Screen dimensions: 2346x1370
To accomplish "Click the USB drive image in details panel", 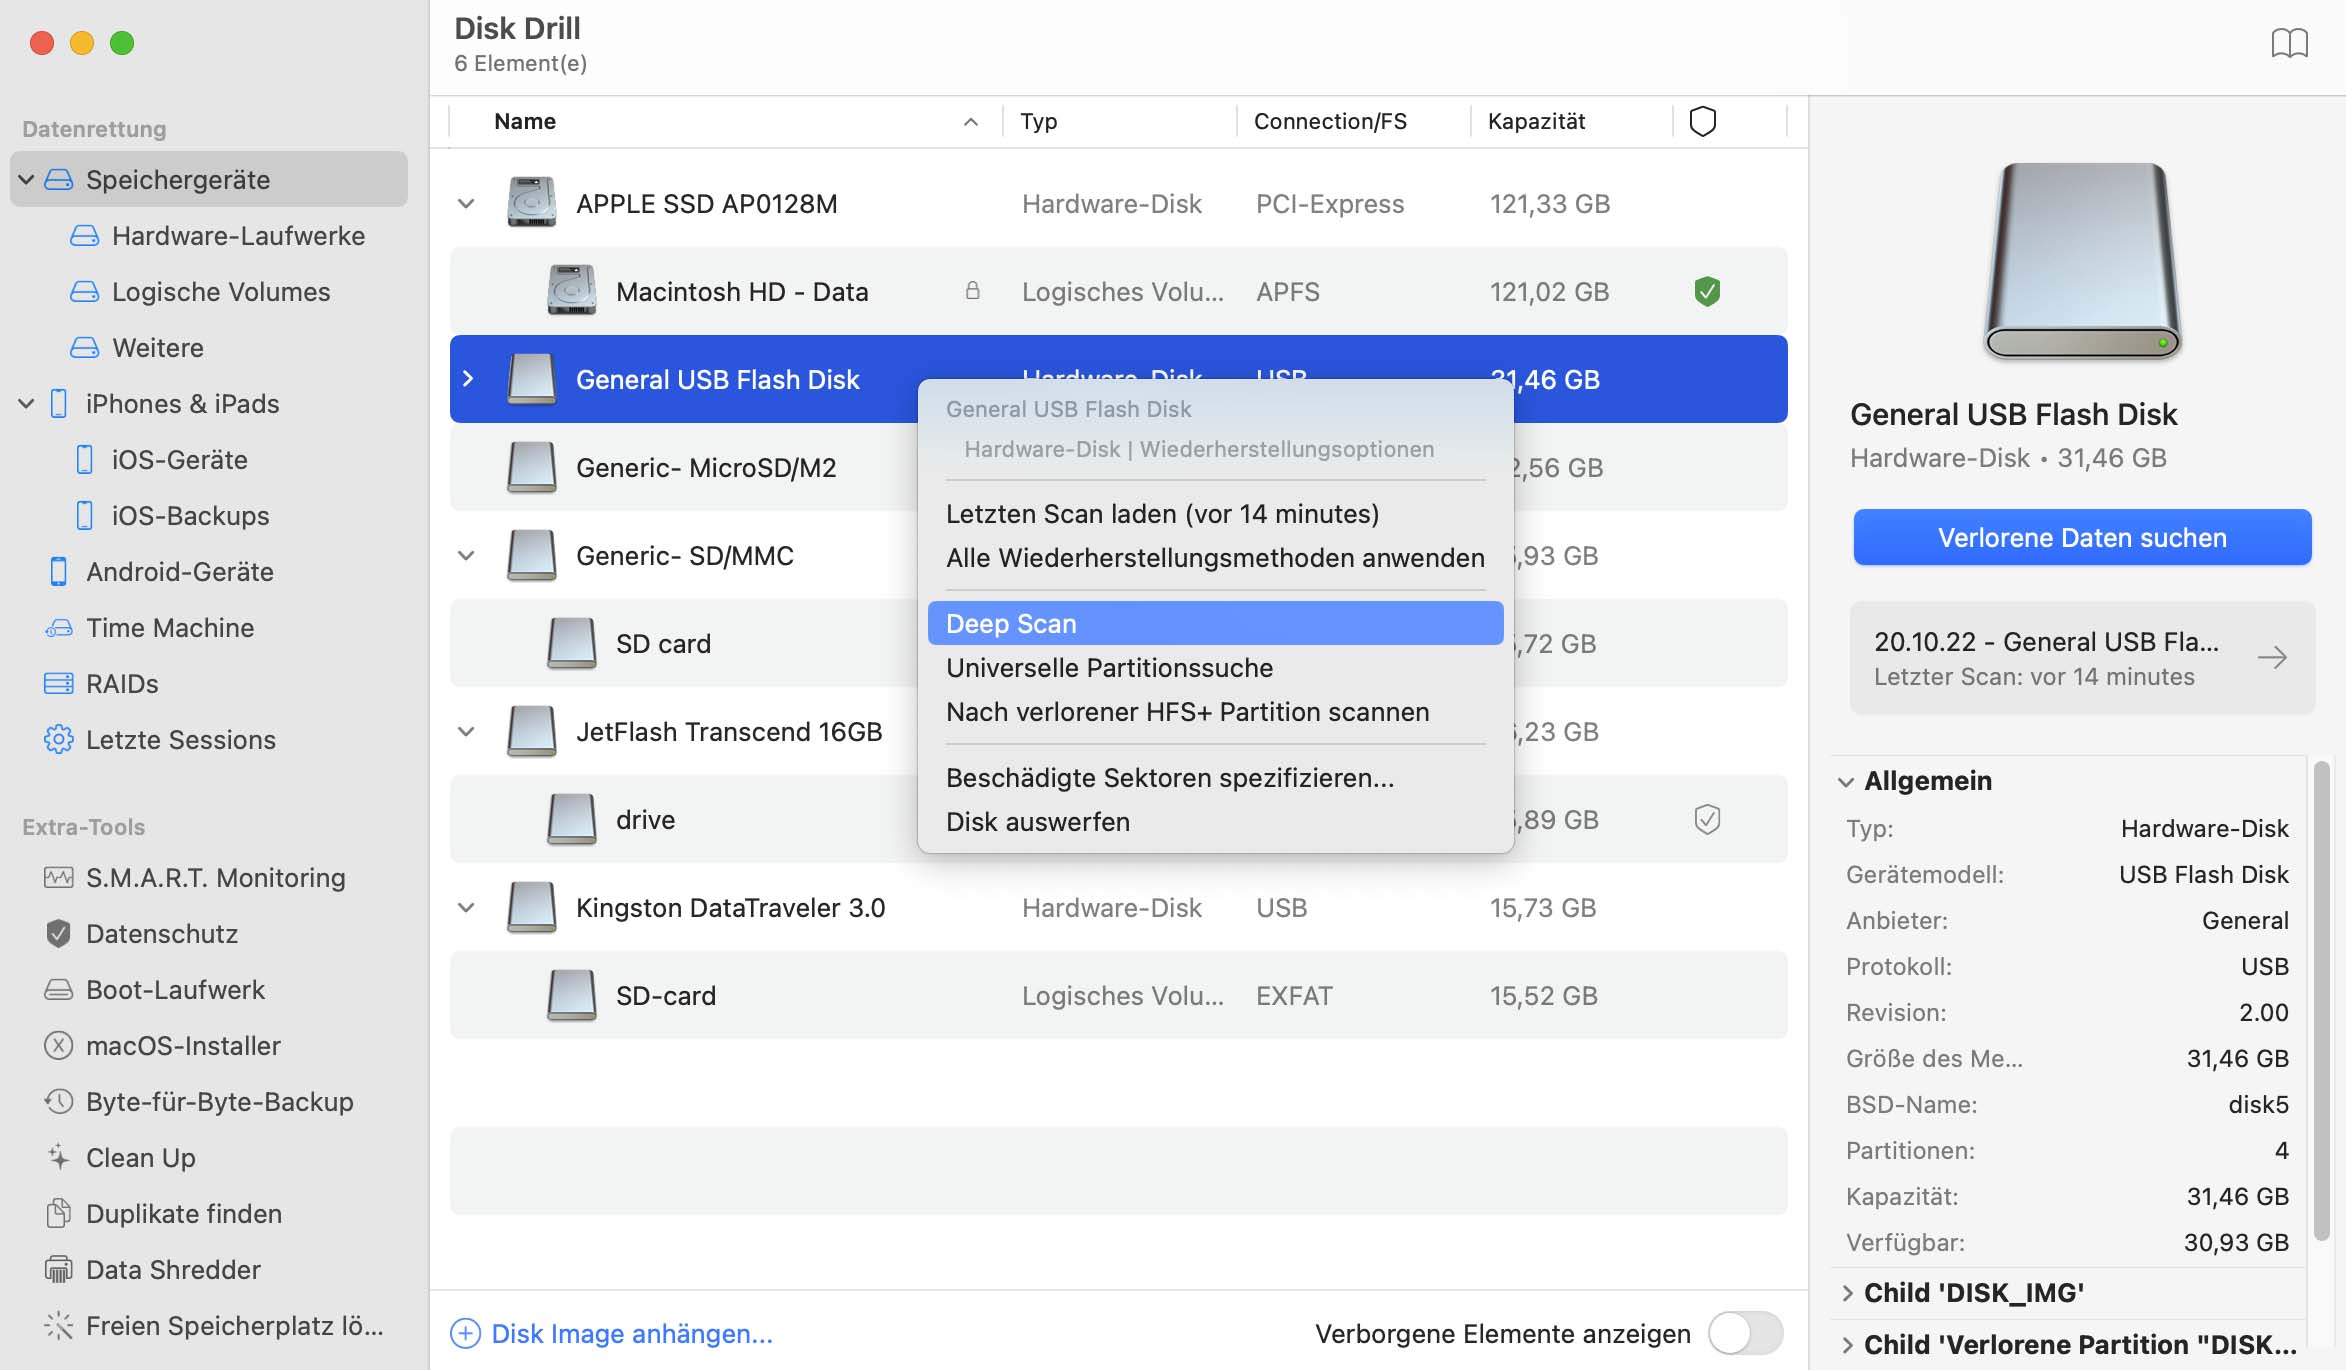I will (x=2083, y=261).
